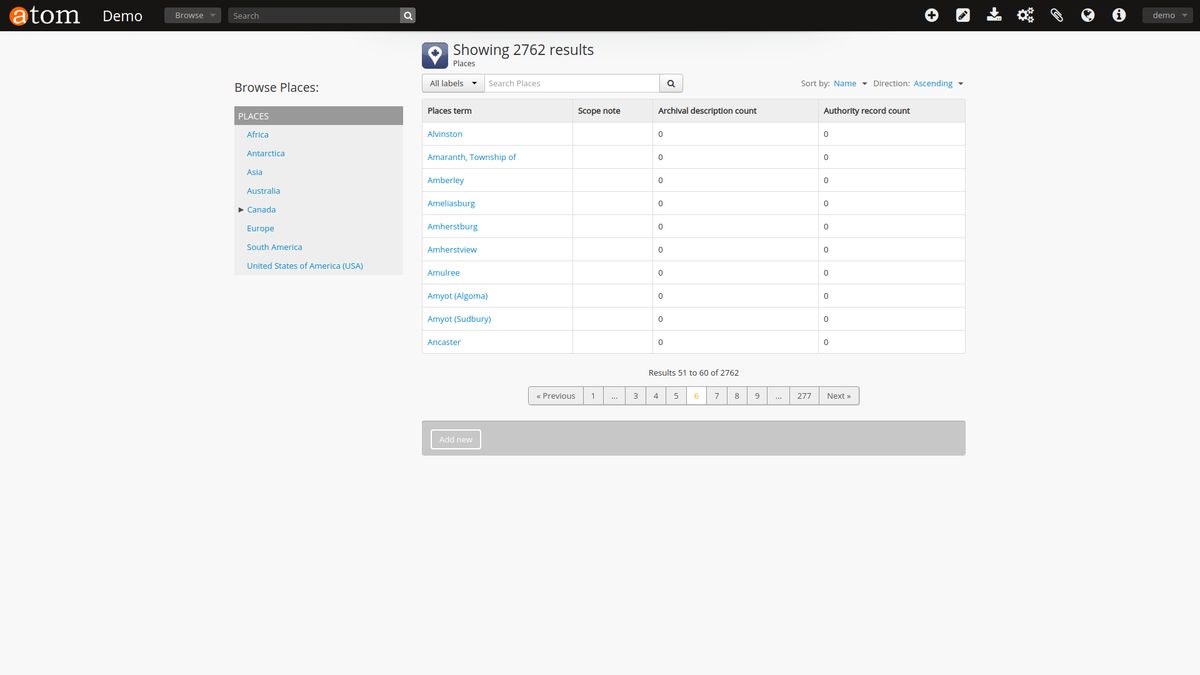Open the Clipboard paperclip menu
This screenshot has width=1200, height=675.
1056,15
